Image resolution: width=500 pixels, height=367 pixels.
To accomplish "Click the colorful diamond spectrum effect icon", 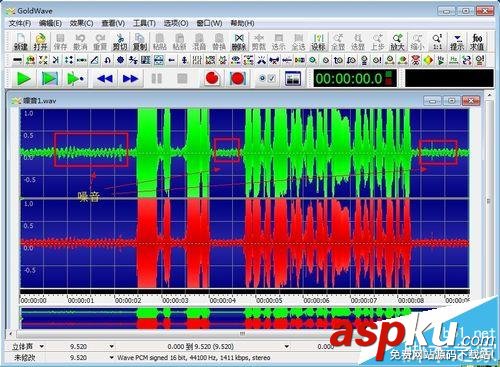I will tap(428, 60).
